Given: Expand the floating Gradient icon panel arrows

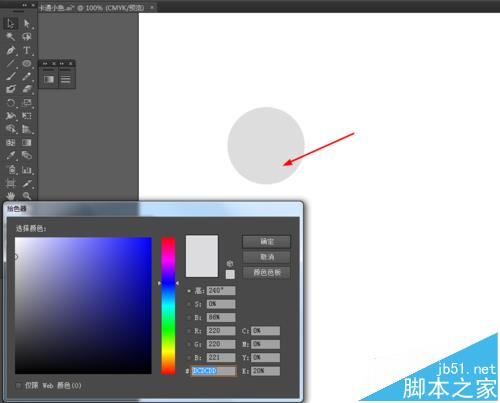Looking at the screenshot, I should click(45, 63).
